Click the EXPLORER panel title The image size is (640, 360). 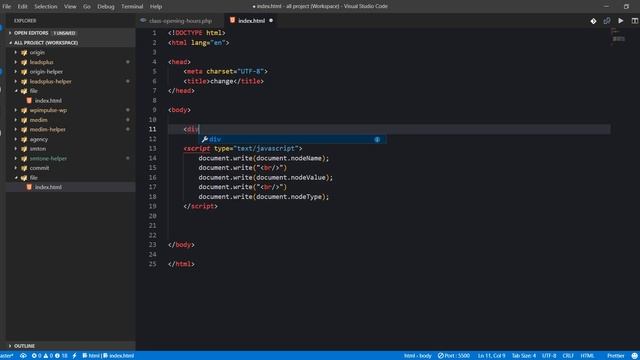point(25,20)
